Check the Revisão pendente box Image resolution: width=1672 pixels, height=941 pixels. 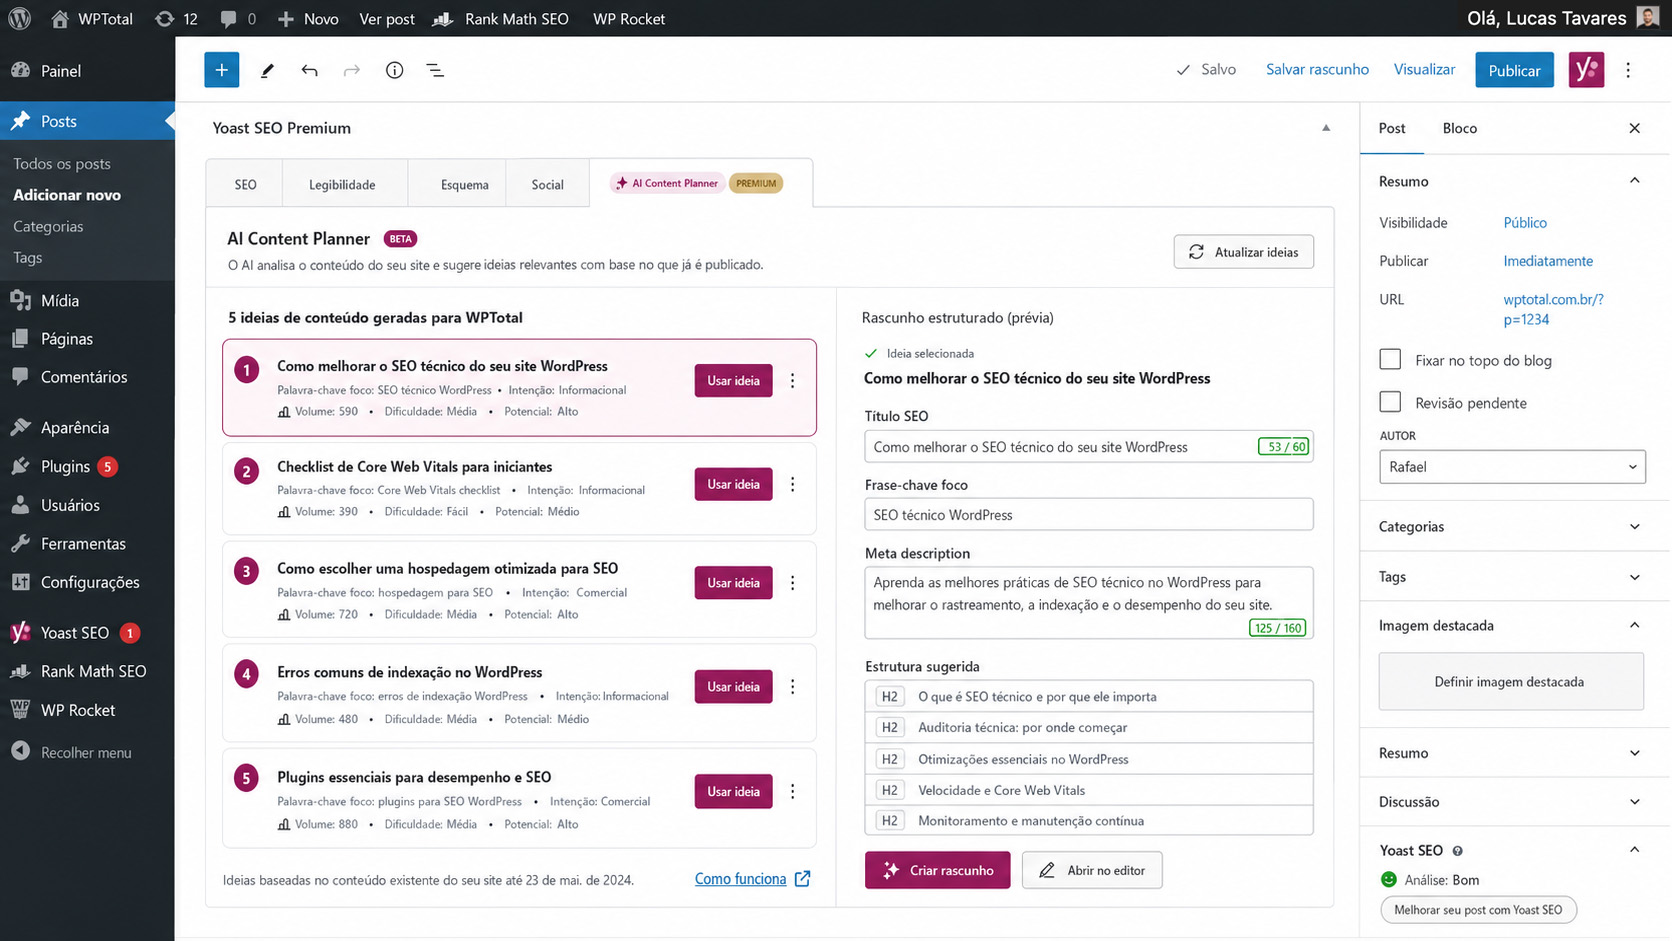[1390, 402]
